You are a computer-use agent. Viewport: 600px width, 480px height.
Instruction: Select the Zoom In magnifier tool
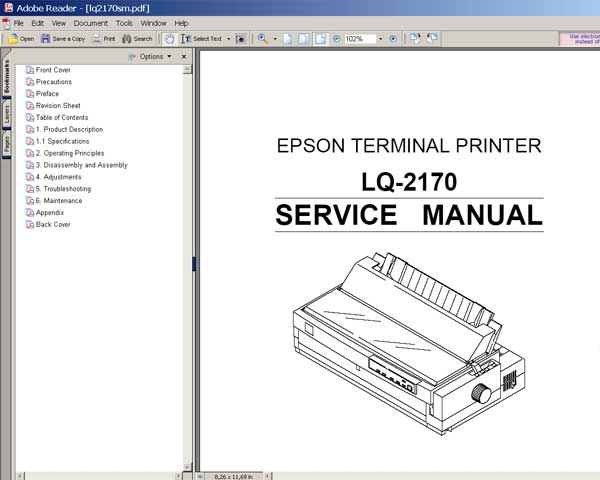pos(262,39)
